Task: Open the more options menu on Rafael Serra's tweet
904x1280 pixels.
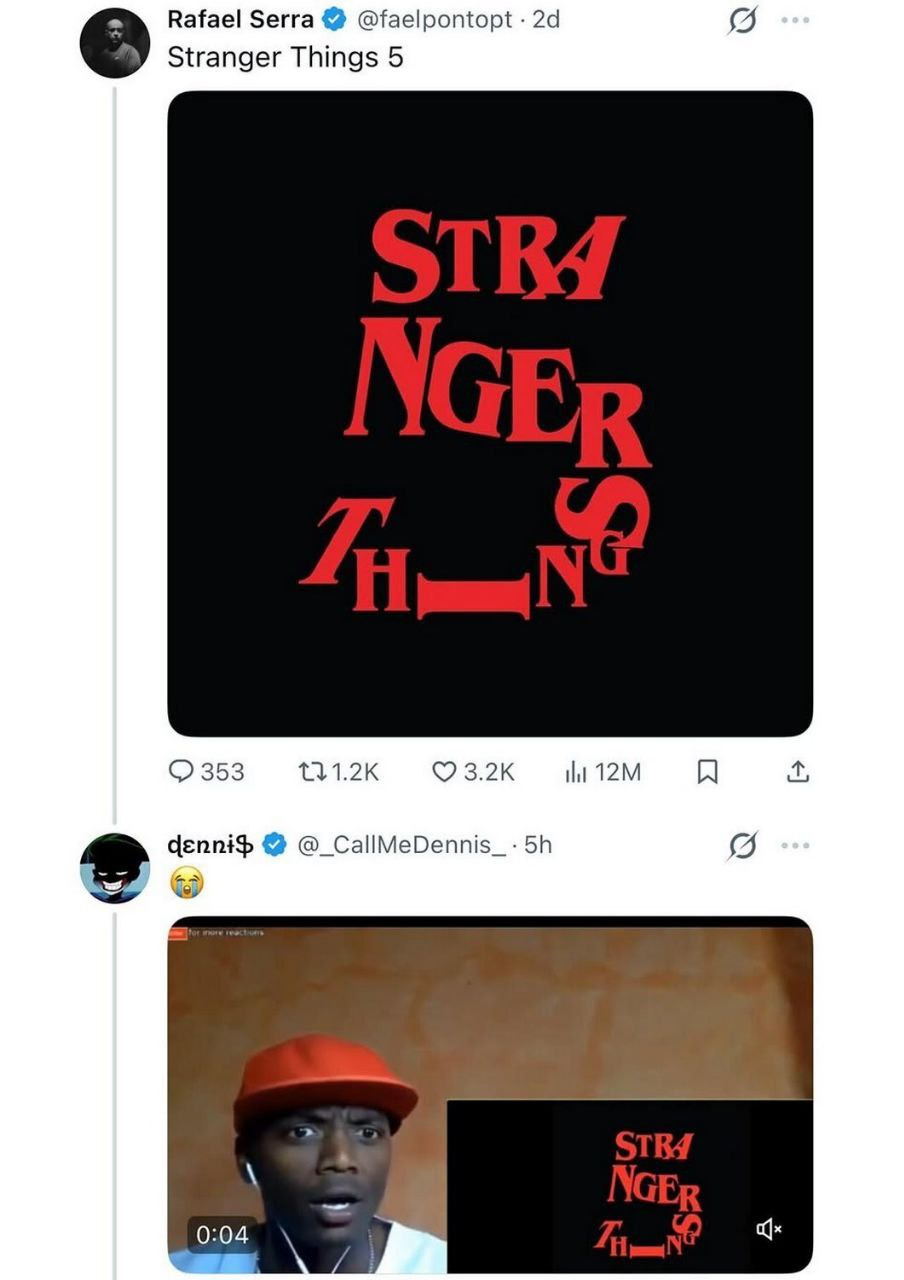Action: click(x=796, y=20)
